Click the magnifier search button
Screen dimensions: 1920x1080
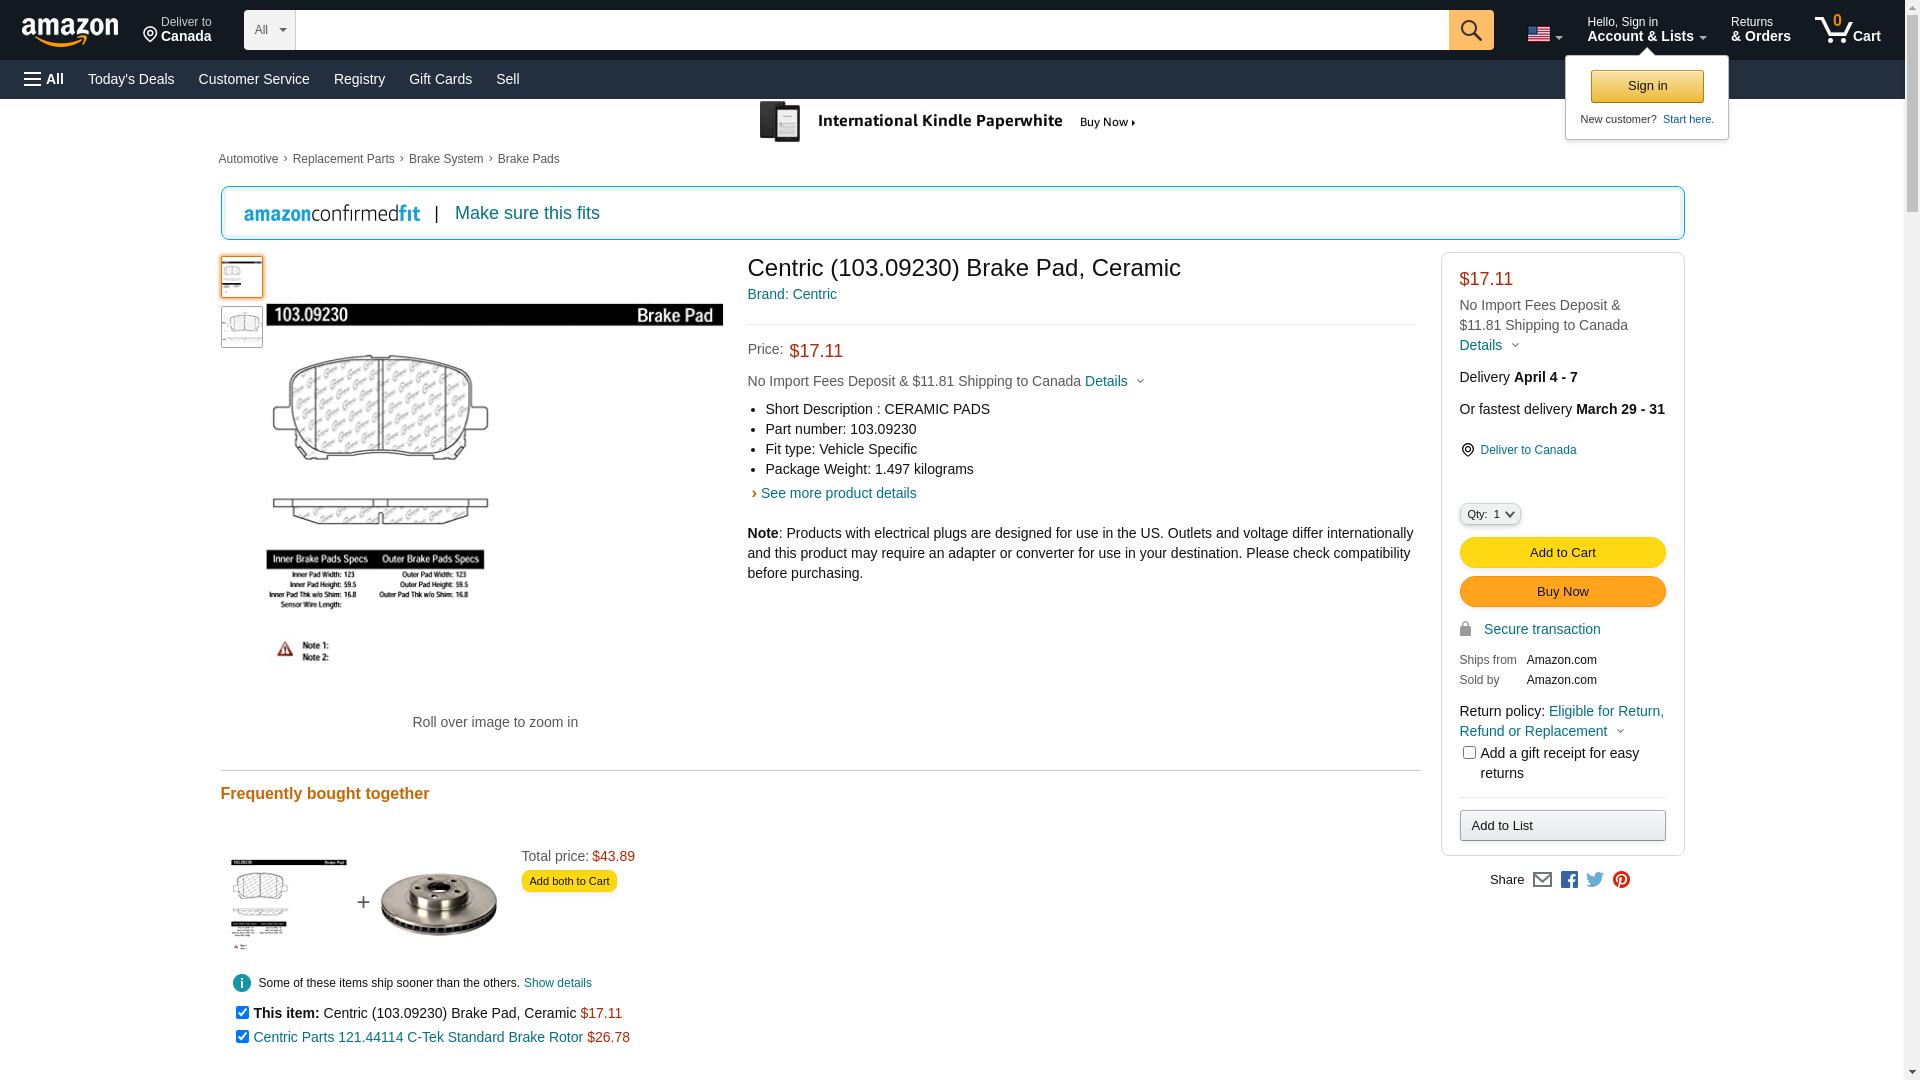pyautogui.click(x=1471, y=30)
